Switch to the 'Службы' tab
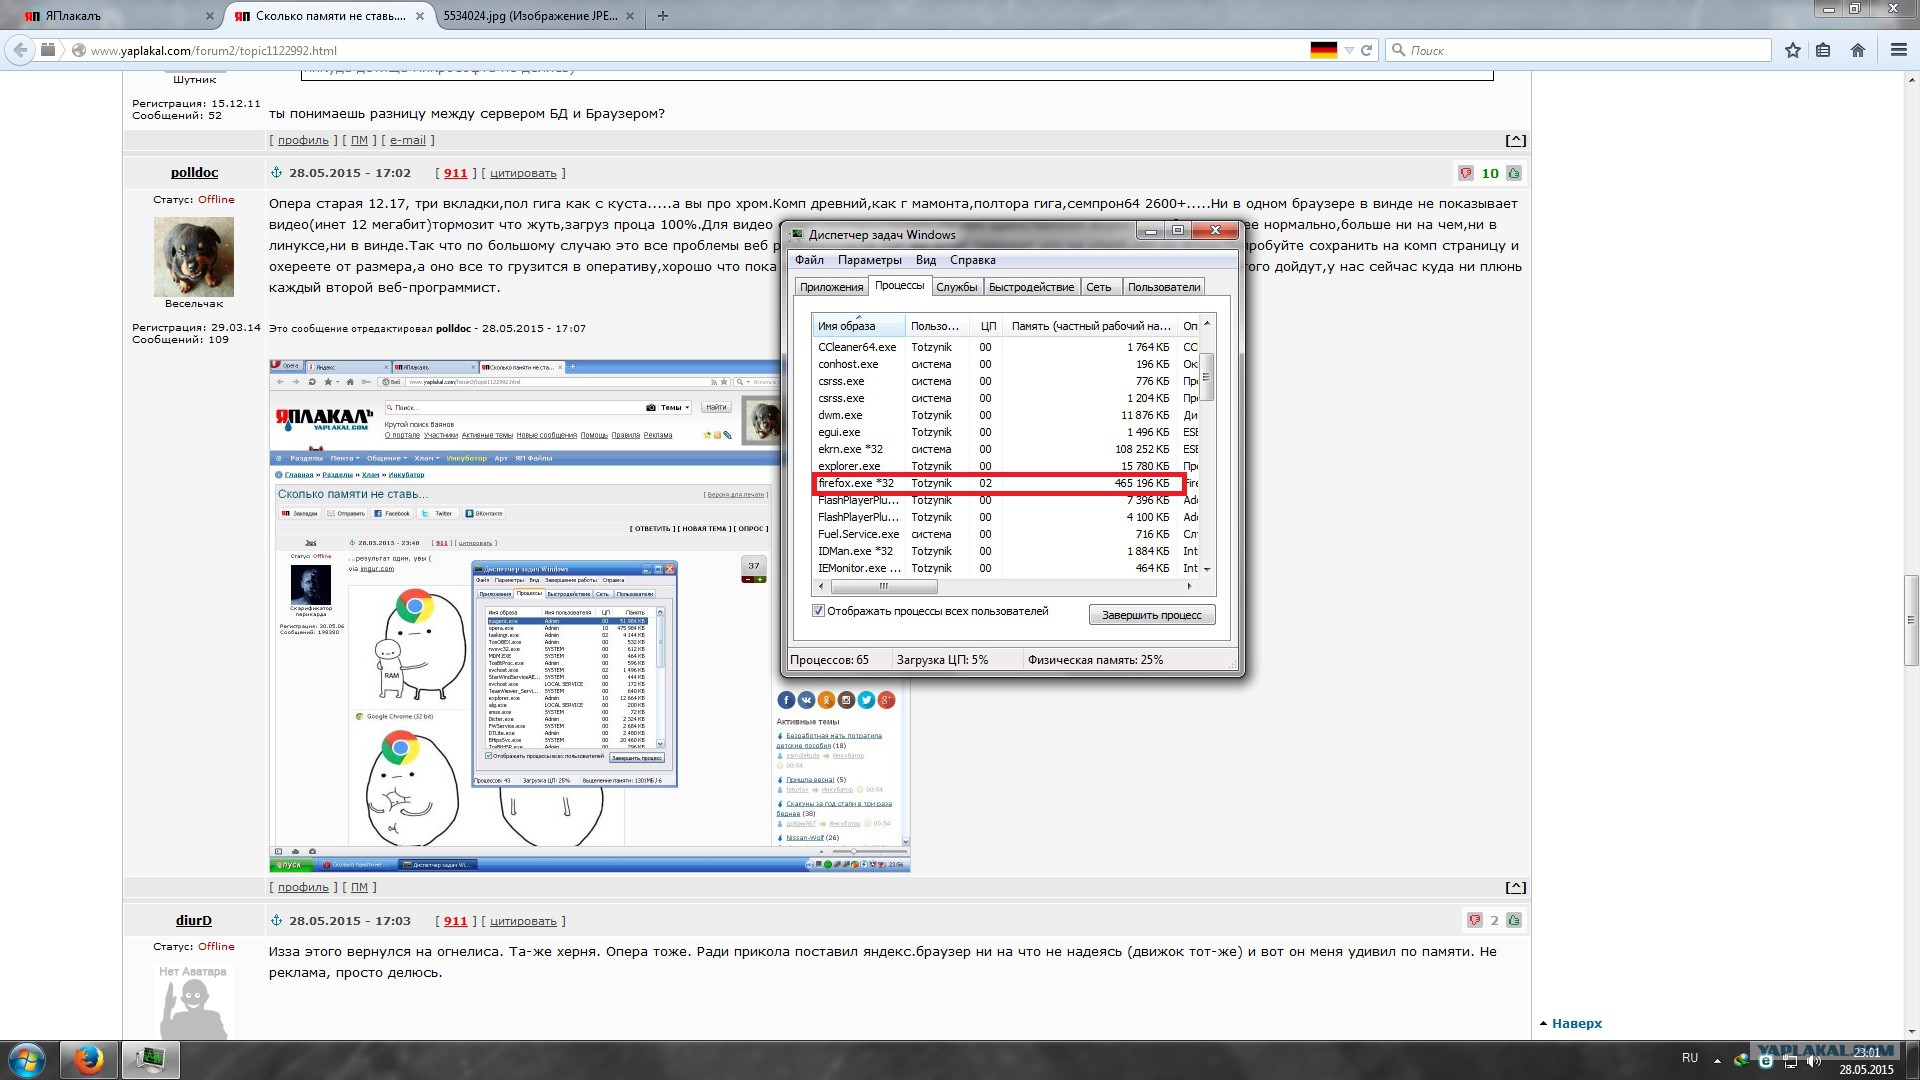Screen dimensions: 1920x1080 coord(957,287)
